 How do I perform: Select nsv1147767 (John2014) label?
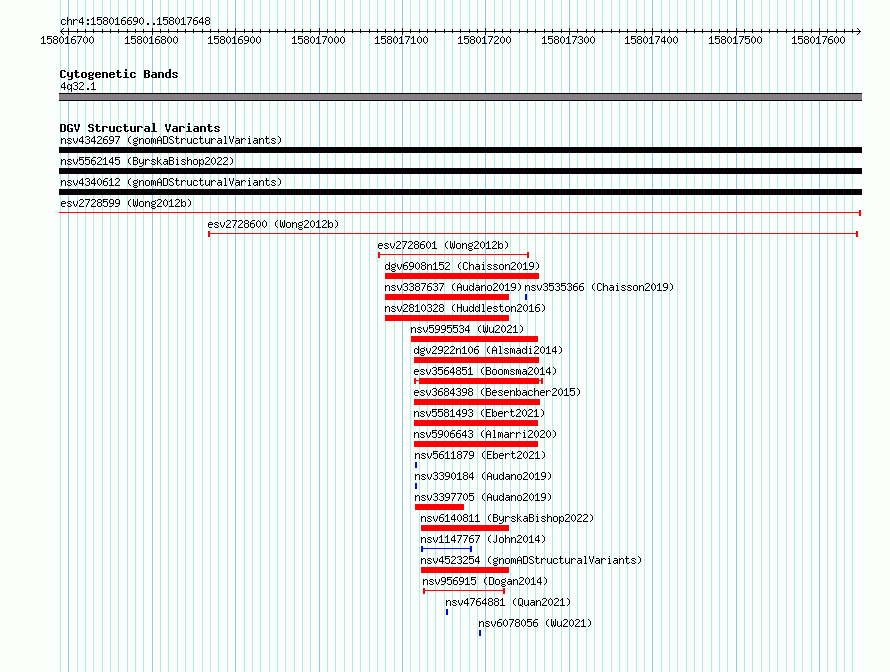[483, 539]
